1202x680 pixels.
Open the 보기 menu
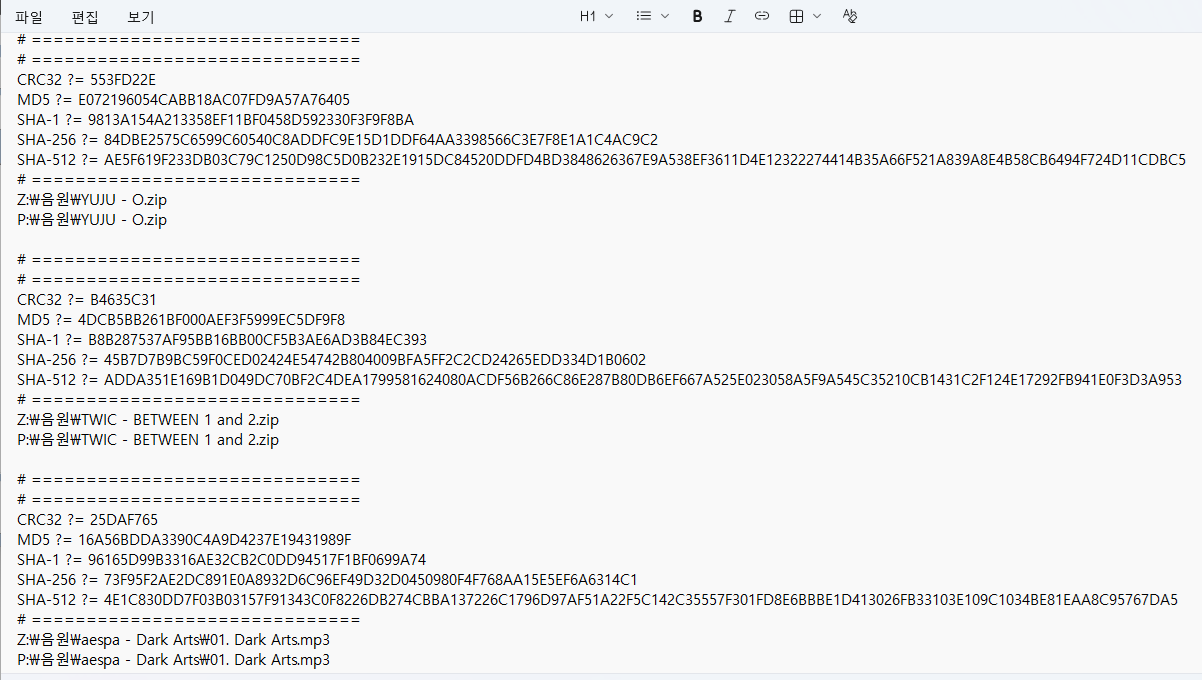(141, 17)
